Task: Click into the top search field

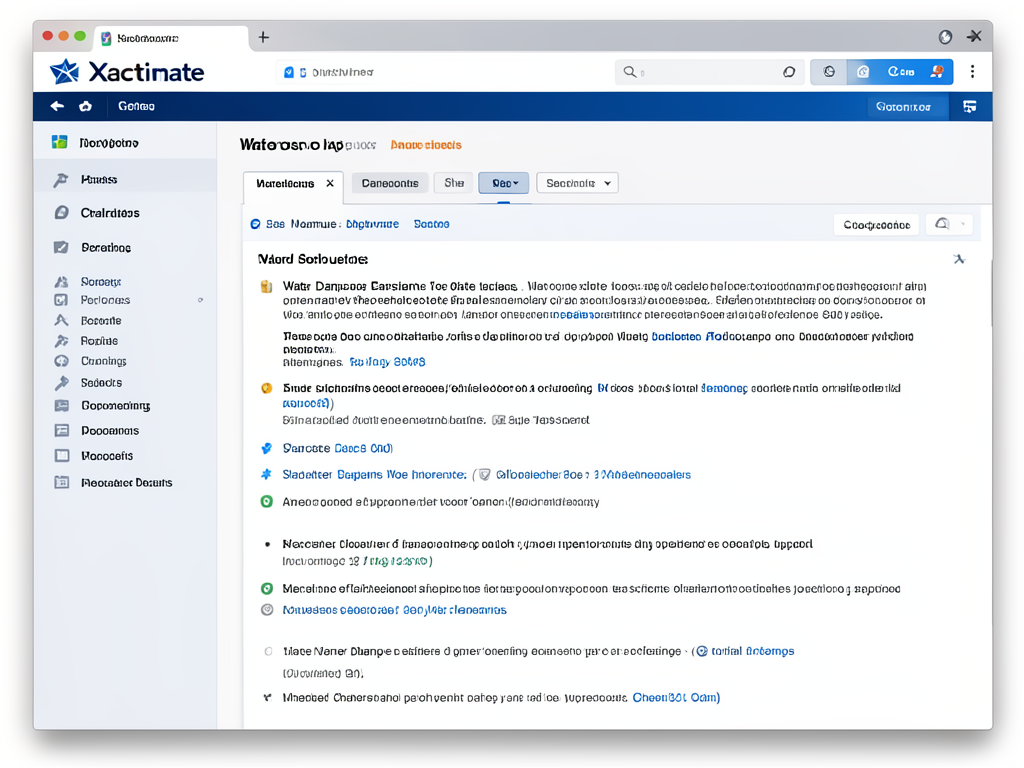Action: point(700,72)
